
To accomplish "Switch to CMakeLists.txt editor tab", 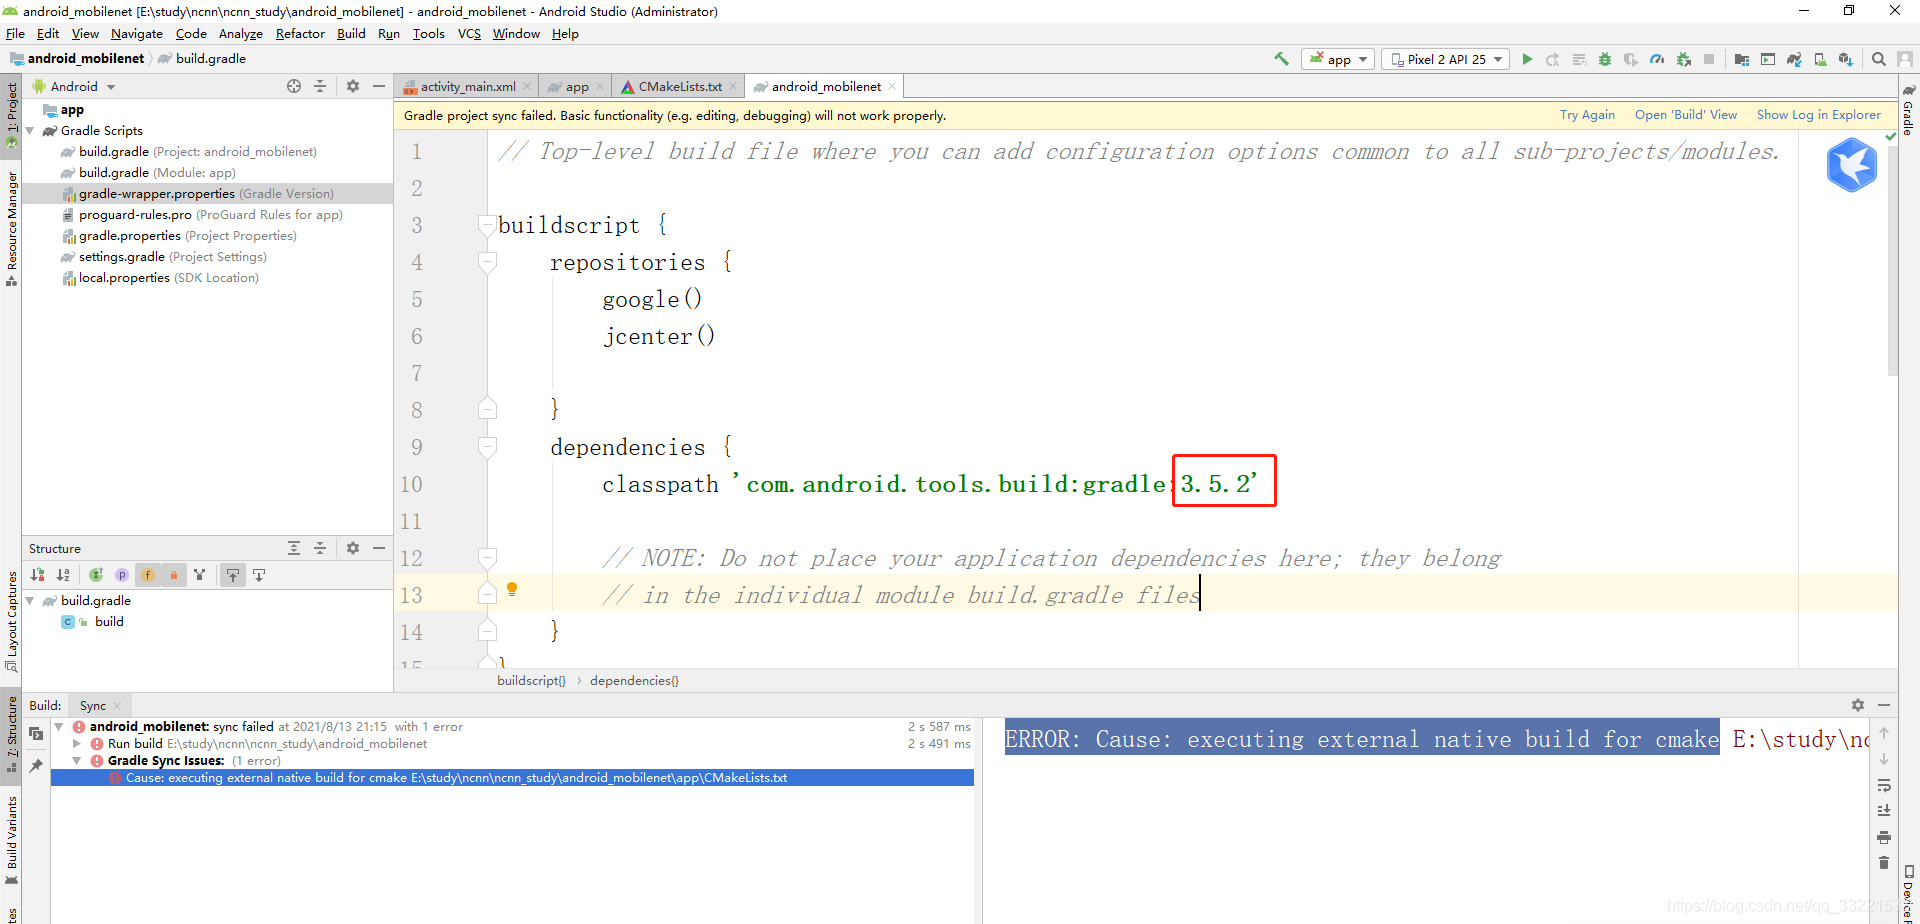I will [680, 87].
